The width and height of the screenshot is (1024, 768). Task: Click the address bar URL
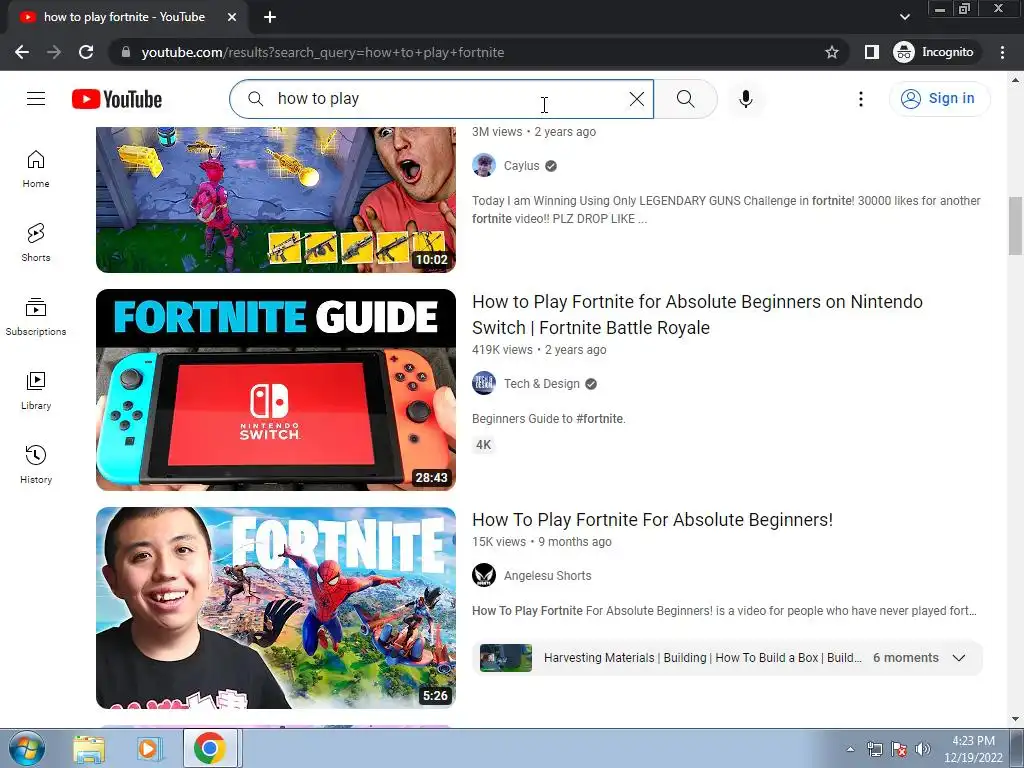pyautogui.click(x=323, y=52)
